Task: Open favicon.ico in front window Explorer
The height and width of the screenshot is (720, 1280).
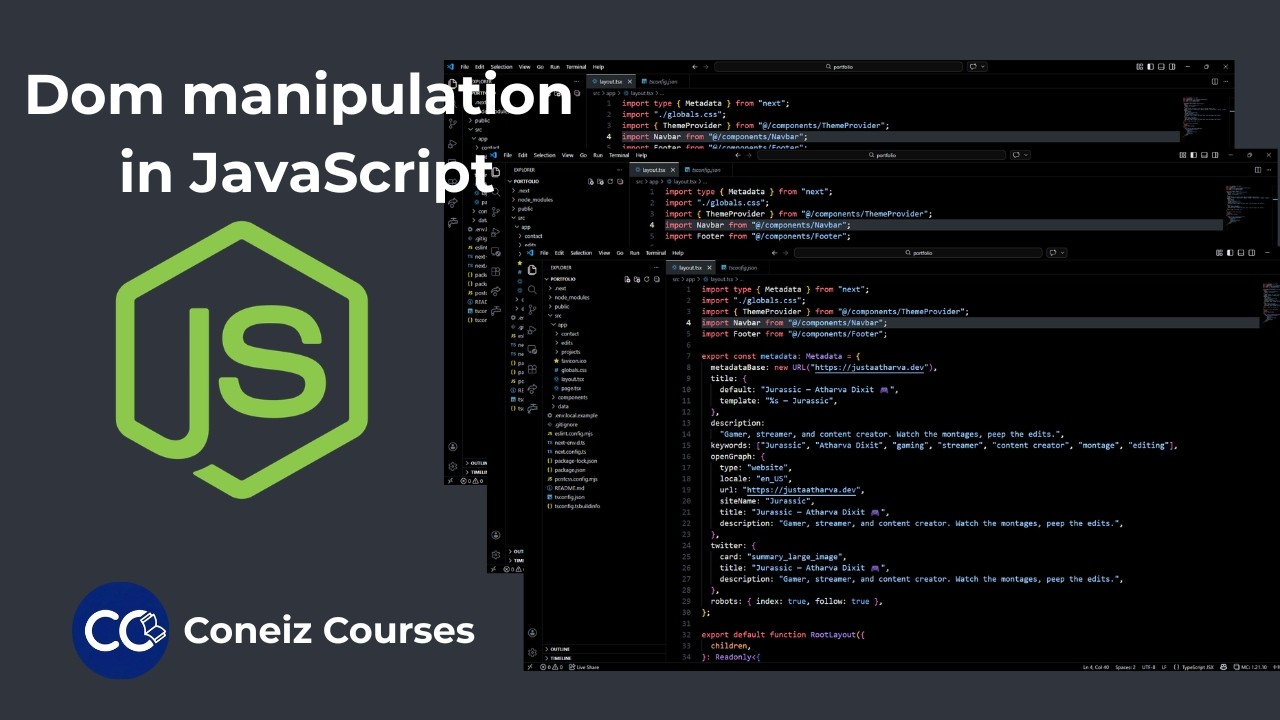Action: pos(573,361)
